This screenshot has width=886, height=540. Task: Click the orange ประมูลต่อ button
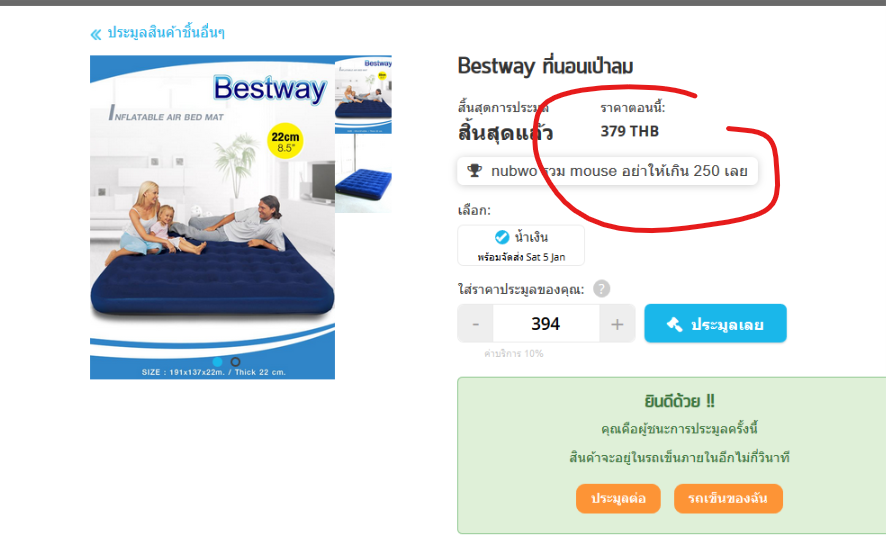(x=618, y=498)
